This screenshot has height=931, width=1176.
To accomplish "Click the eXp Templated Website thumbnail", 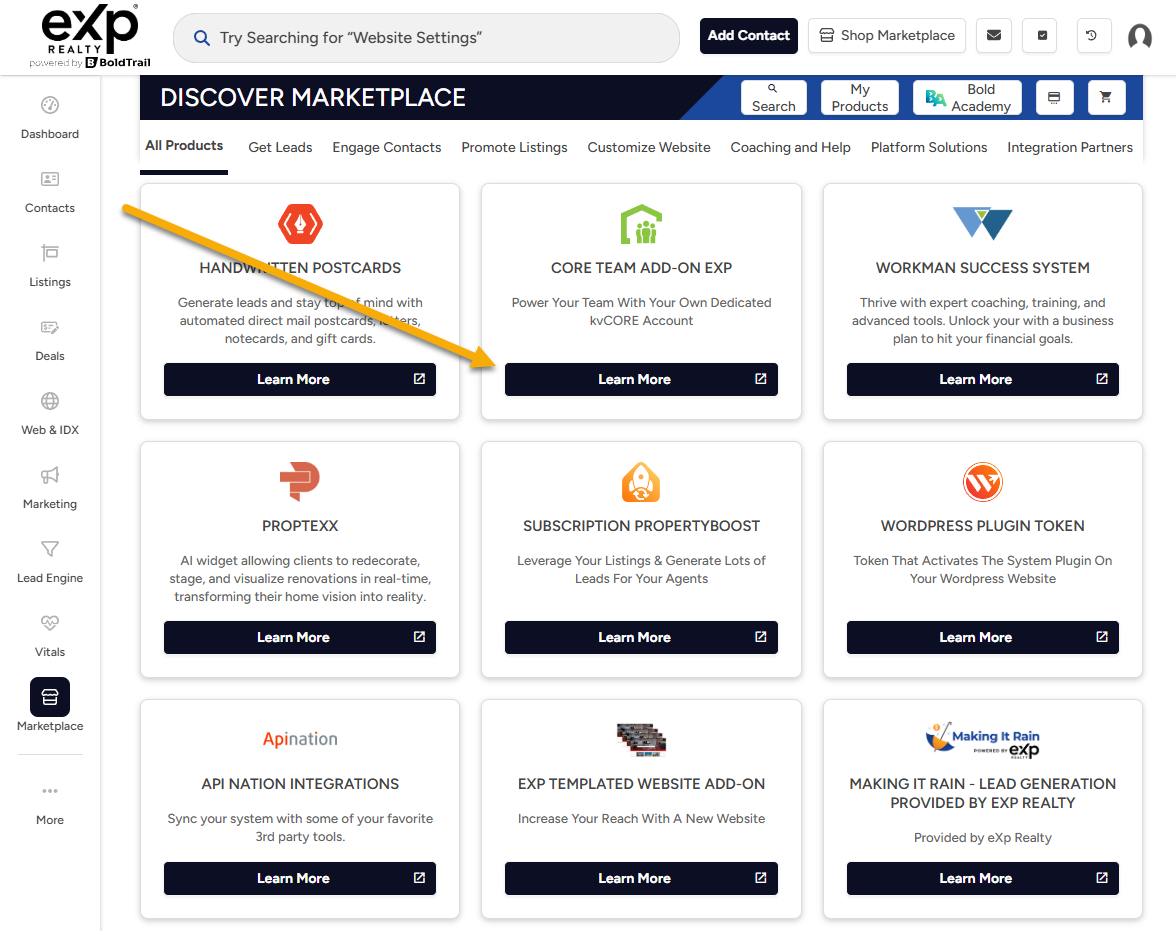I will pos(641,740).
